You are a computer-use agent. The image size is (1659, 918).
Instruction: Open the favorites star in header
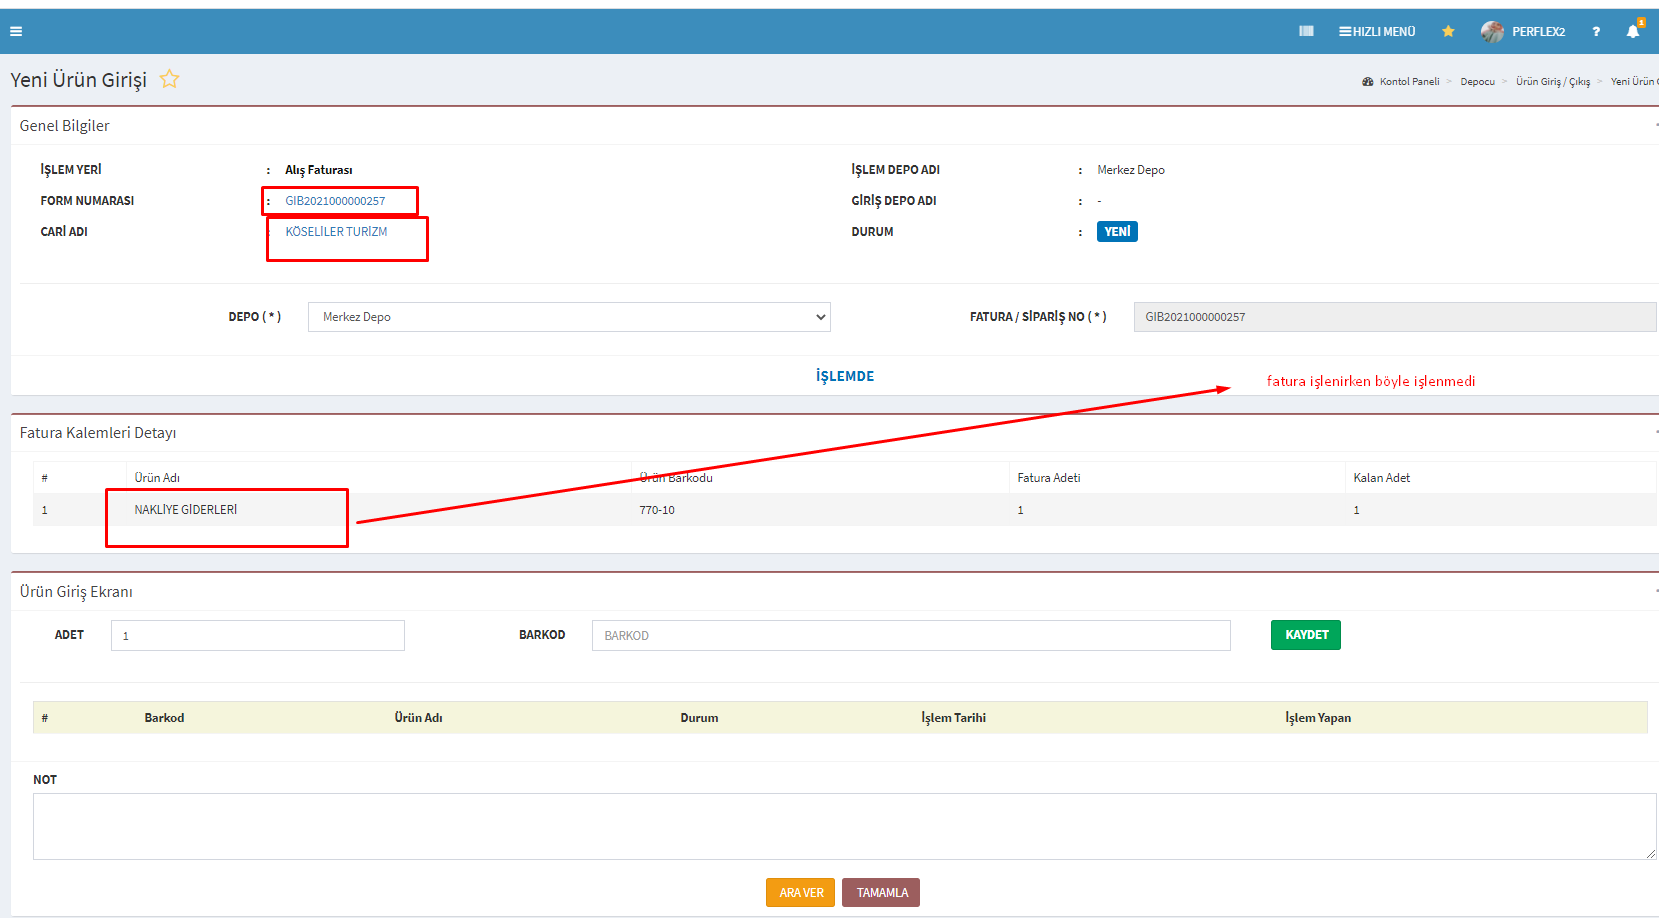click(1448, 32)
